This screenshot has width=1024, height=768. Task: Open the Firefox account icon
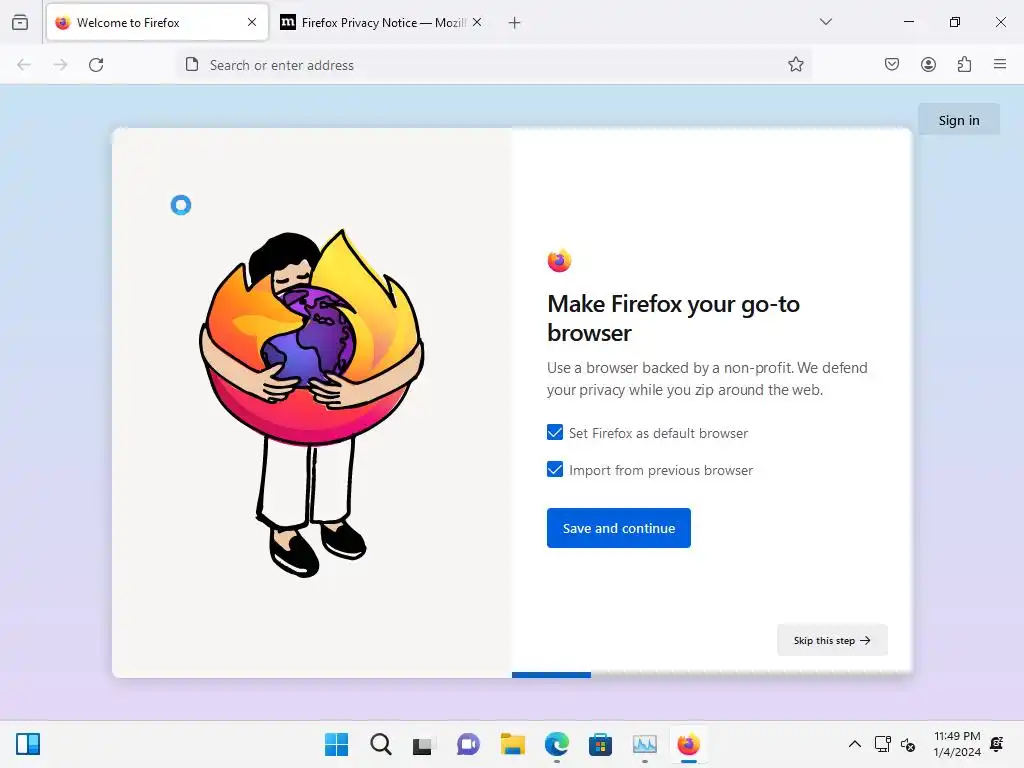[x=928, y=64]
